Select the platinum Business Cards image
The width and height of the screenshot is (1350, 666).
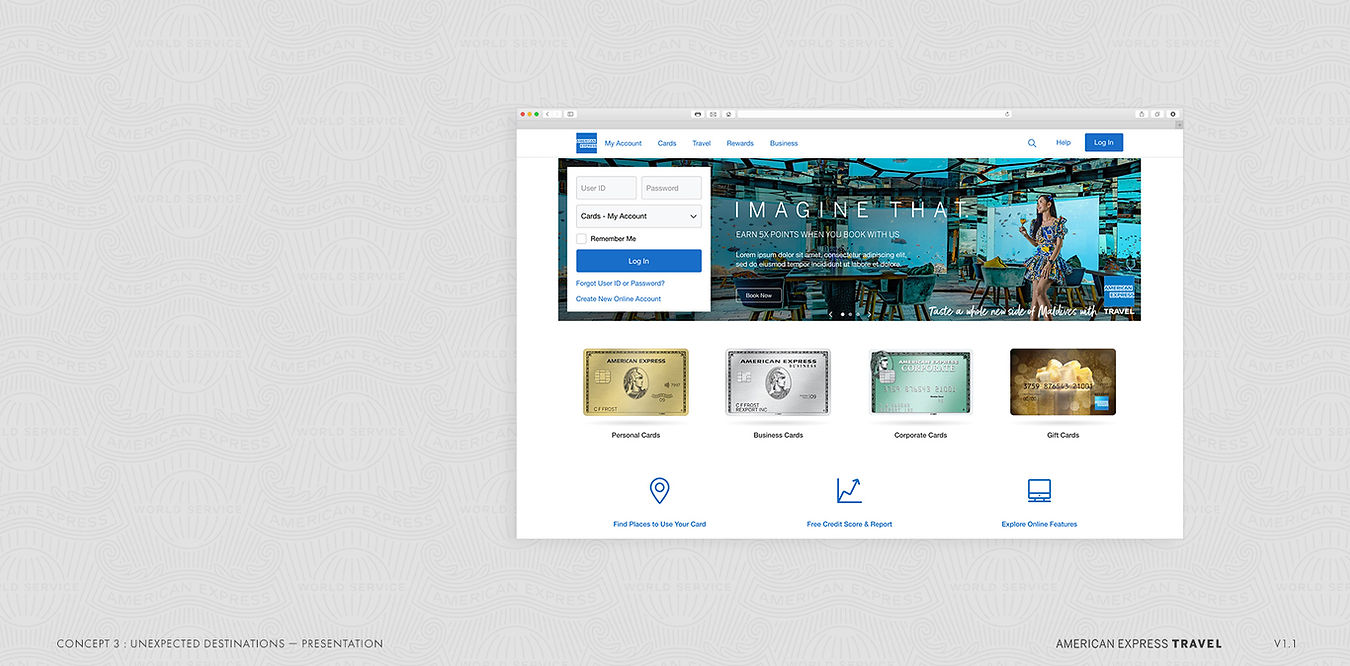[x=778, y=382]
